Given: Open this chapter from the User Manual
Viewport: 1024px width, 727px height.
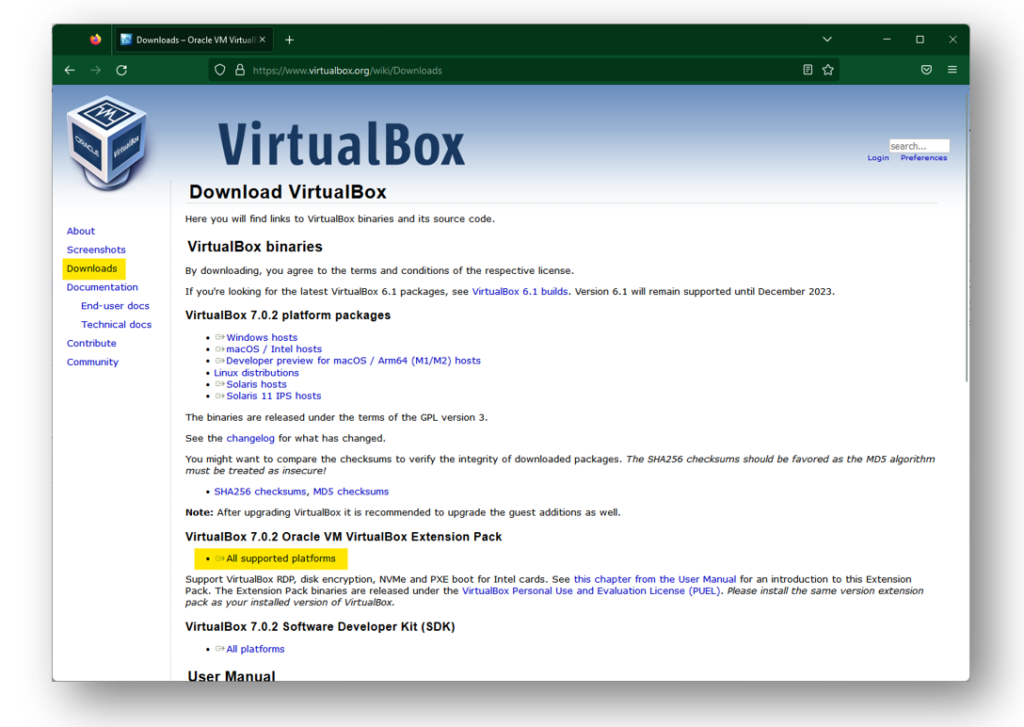Looking at the screenshot, I should tap(654, 579).
